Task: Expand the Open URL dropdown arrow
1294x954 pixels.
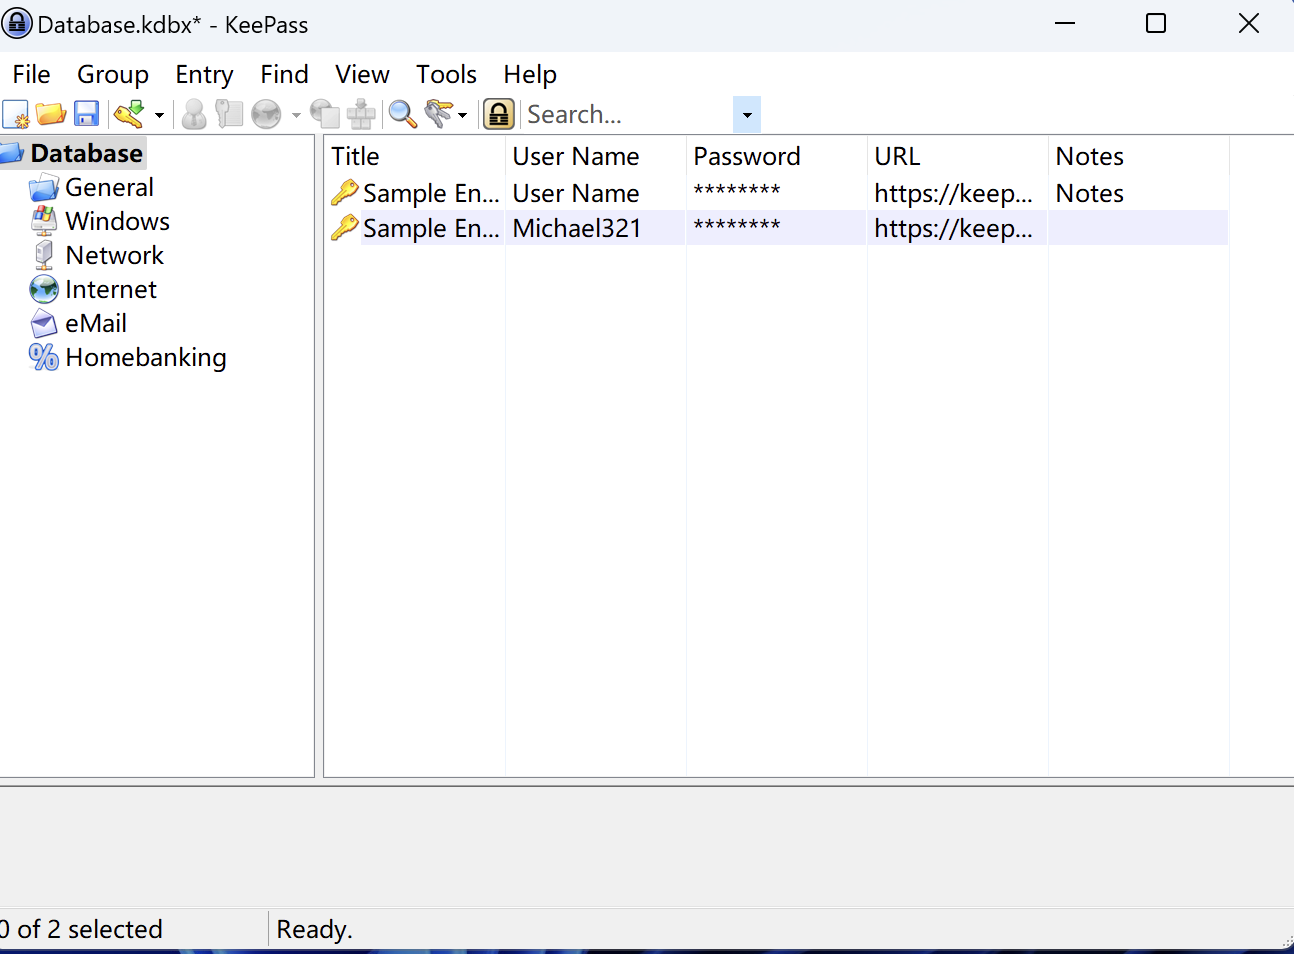Action: click(296, 116)
